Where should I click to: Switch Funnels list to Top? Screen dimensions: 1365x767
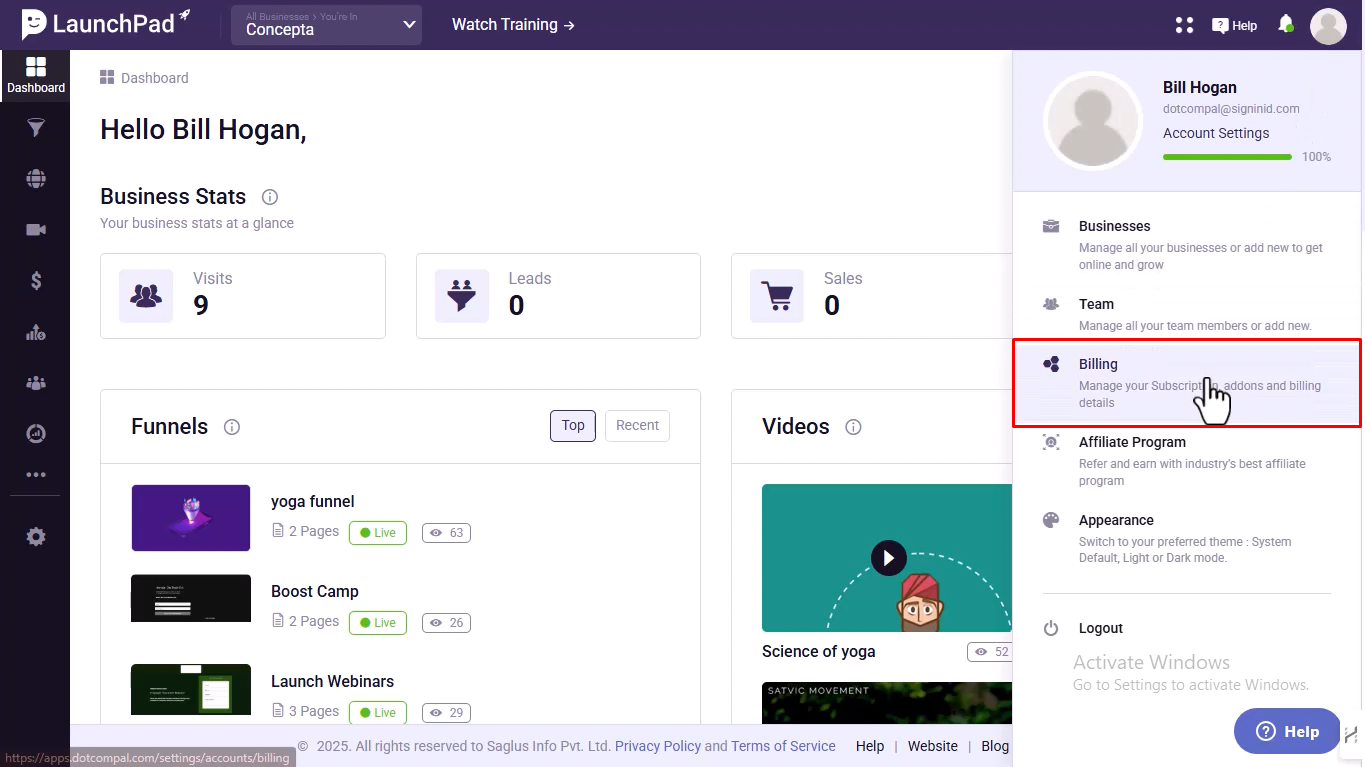point(573,425)
